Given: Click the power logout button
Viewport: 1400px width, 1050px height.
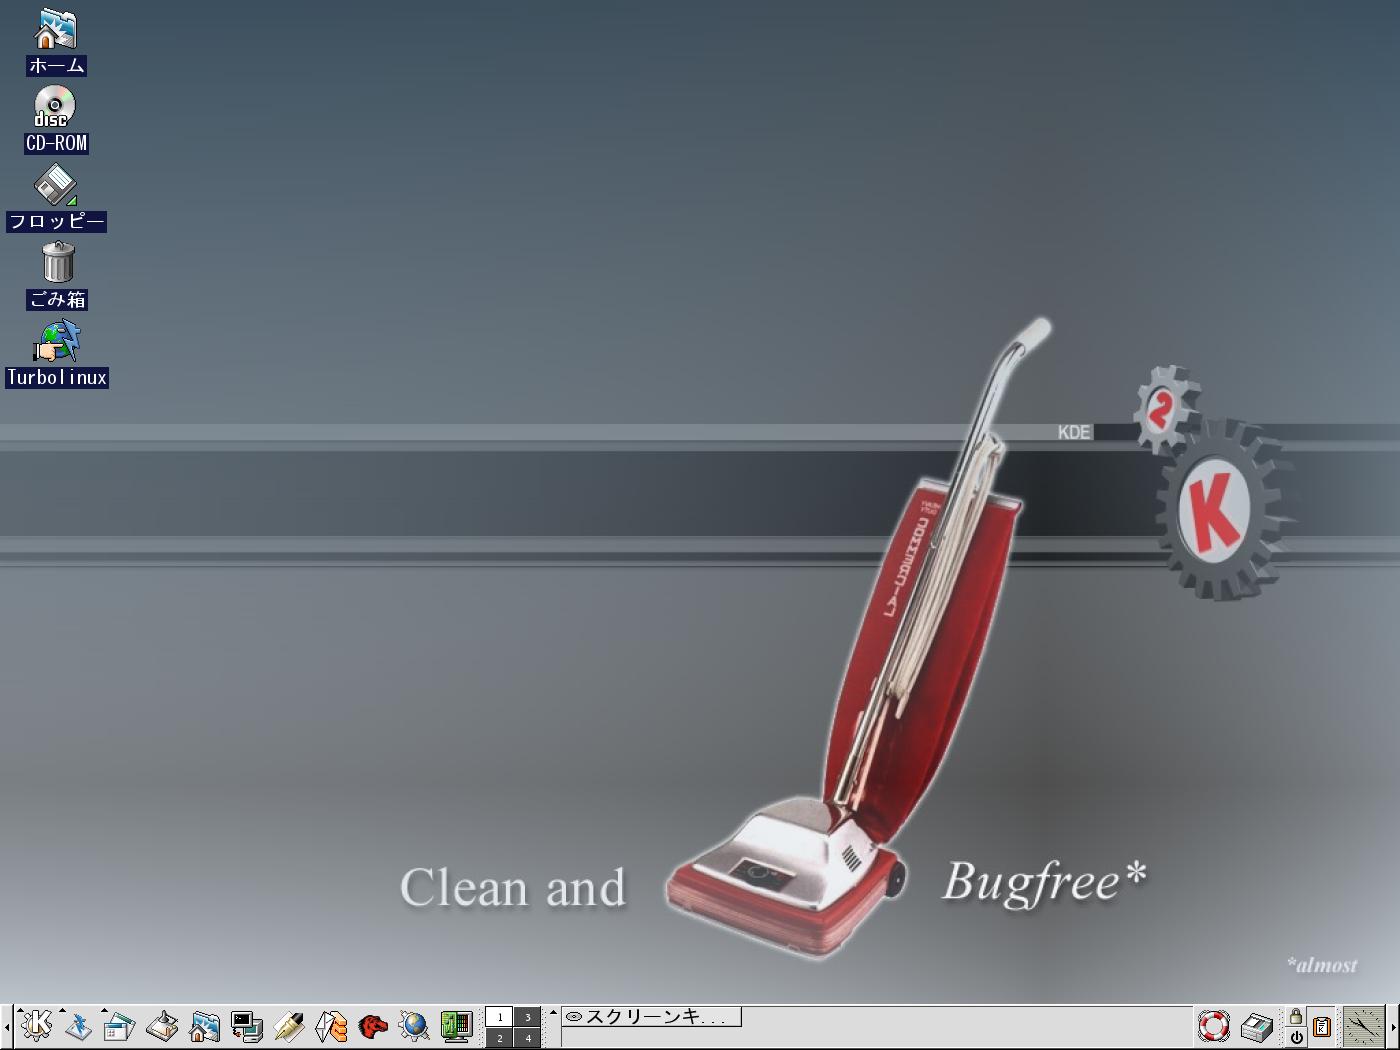Looking at the screenshot, I should (1296, 1037).
